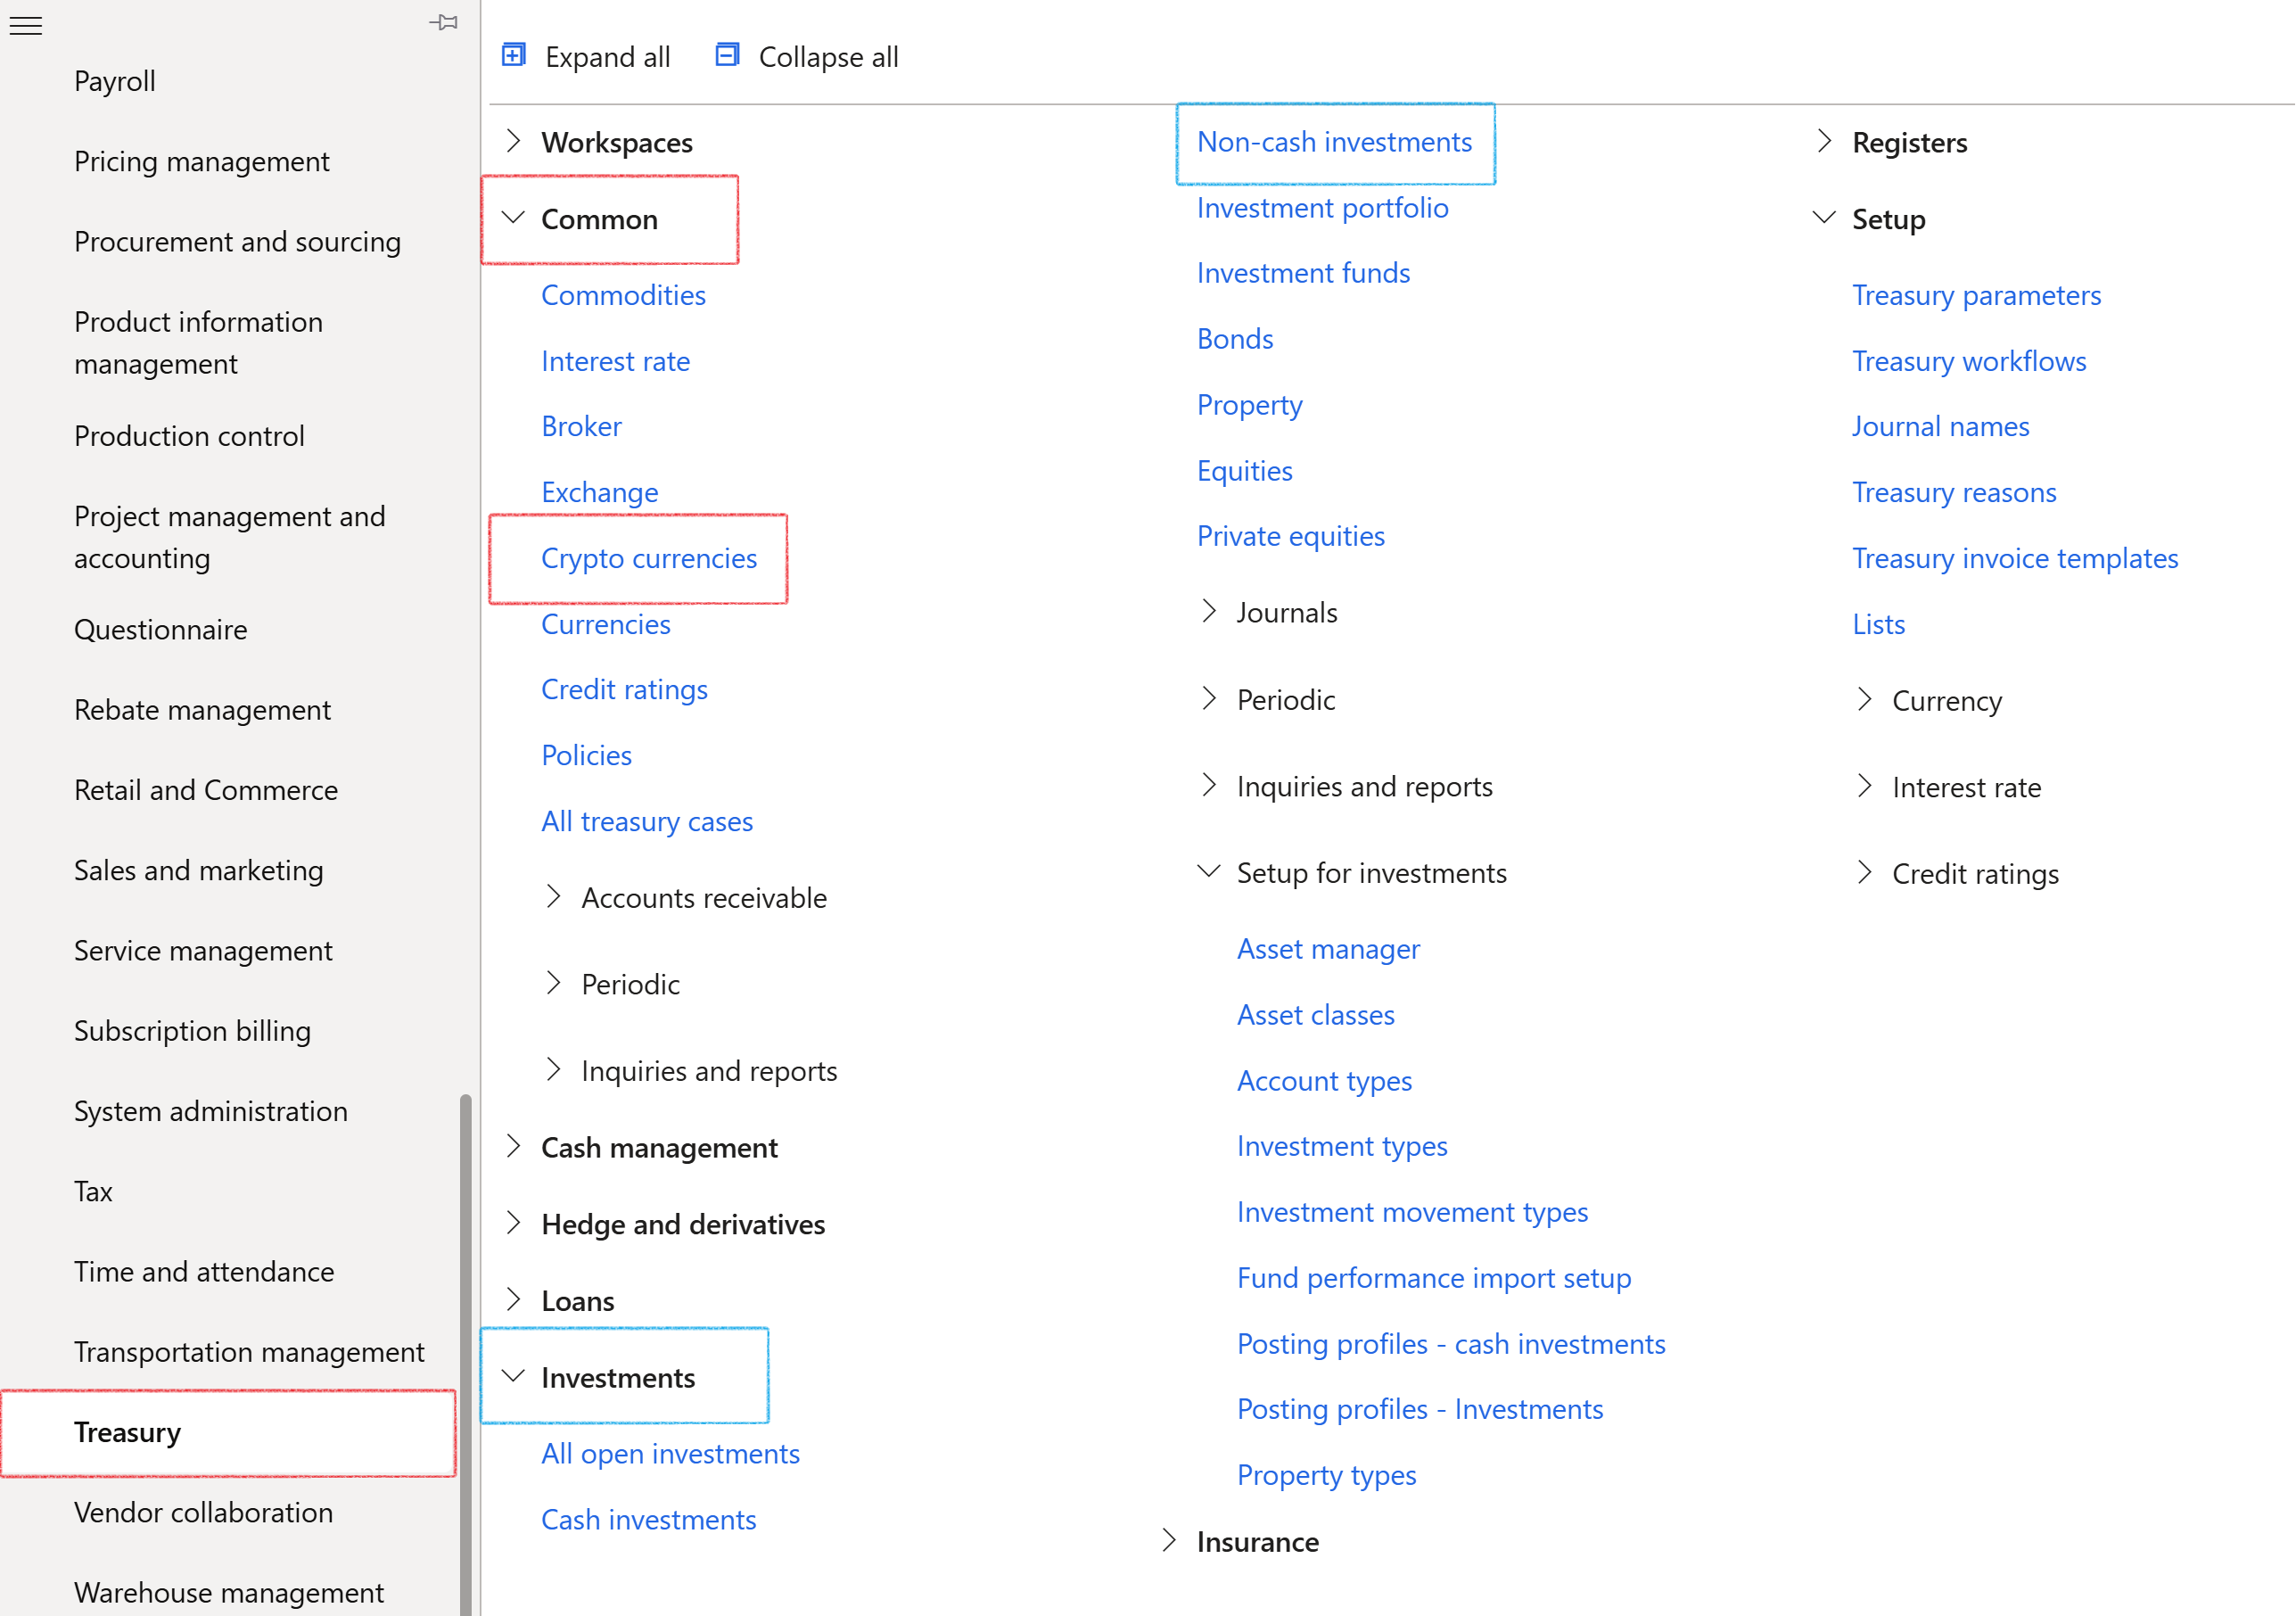This screenshot has width=2296, height=1616.
Task: Expand the Cash management section
Action: [514, 1147]
